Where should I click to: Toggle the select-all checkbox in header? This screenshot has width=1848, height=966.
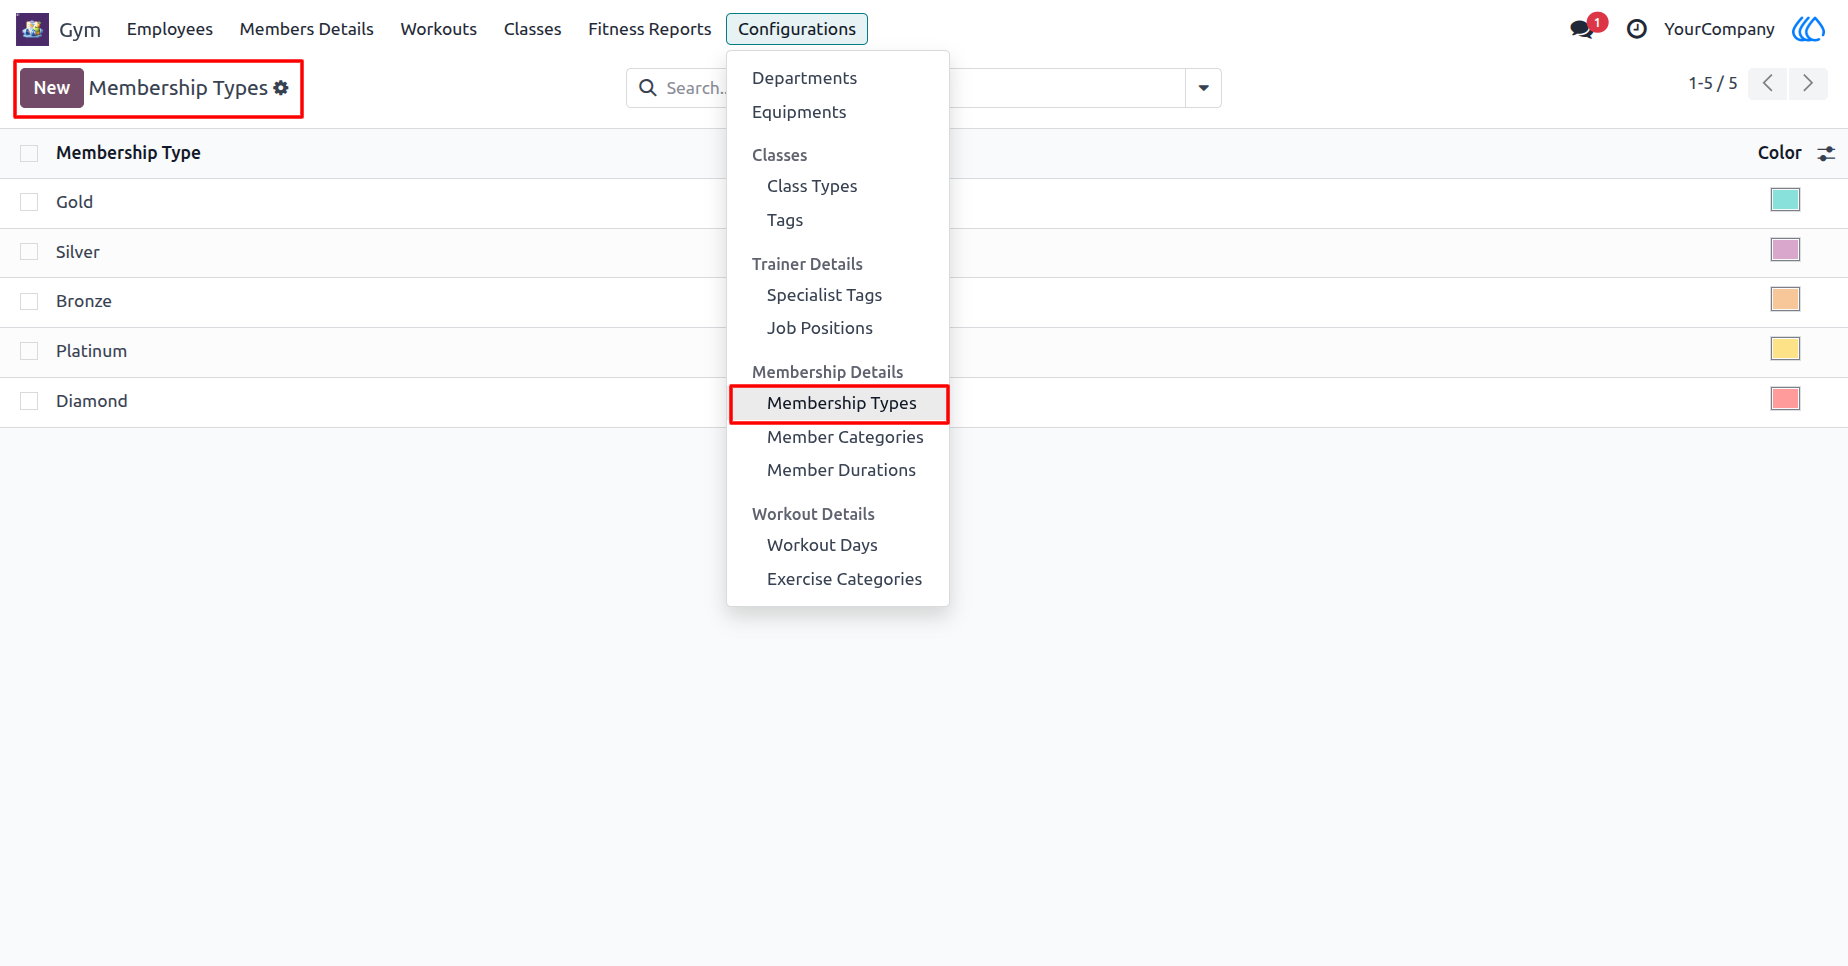click(29, 153)
